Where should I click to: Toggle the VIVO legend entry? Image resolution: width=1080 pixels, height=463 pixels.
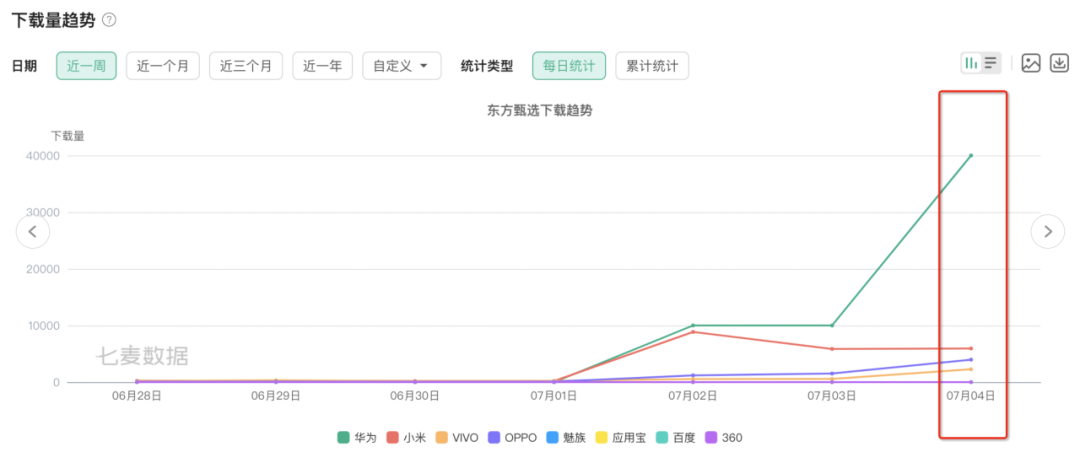(457, 438)
